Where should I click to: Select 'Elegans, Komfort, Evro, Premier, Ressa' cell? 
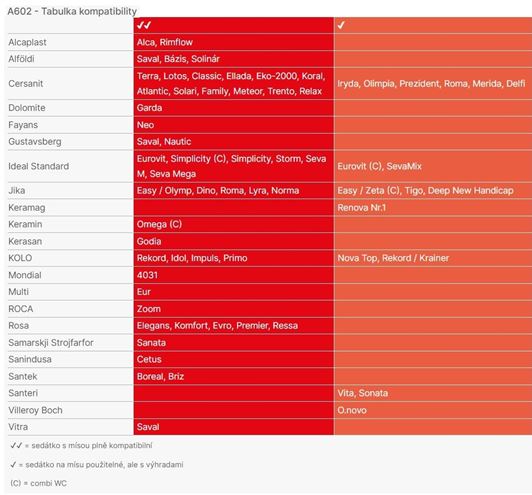233,326
